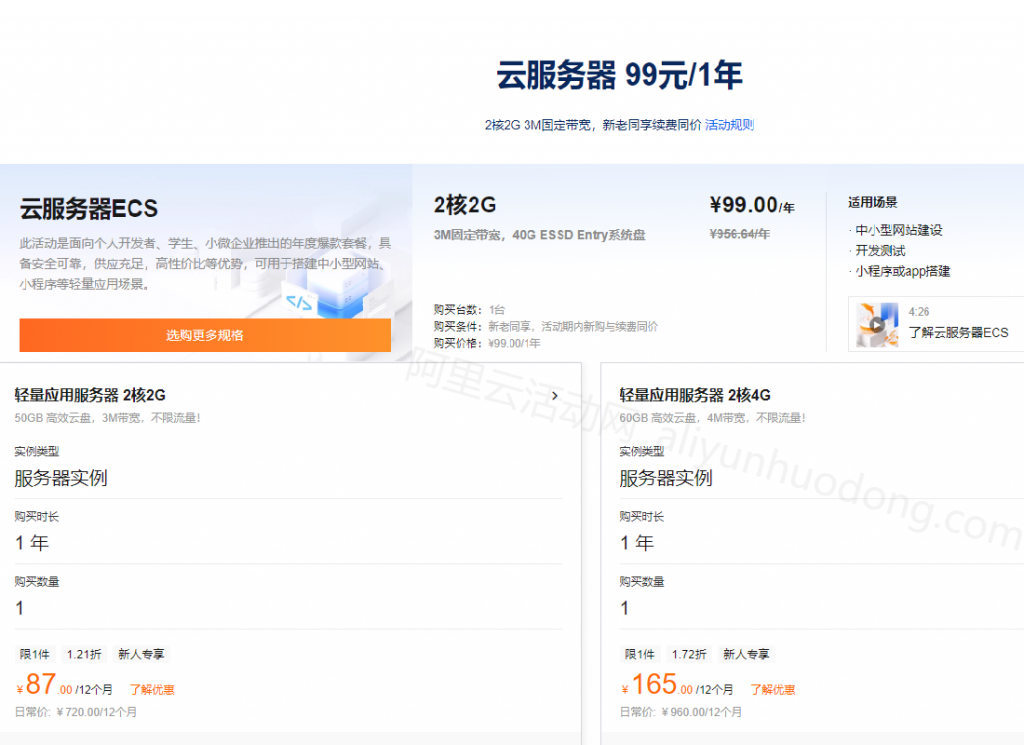Screen dimensions: 1024x745
Task: Click the 购买台数: 1台 line
Action: 469,309
